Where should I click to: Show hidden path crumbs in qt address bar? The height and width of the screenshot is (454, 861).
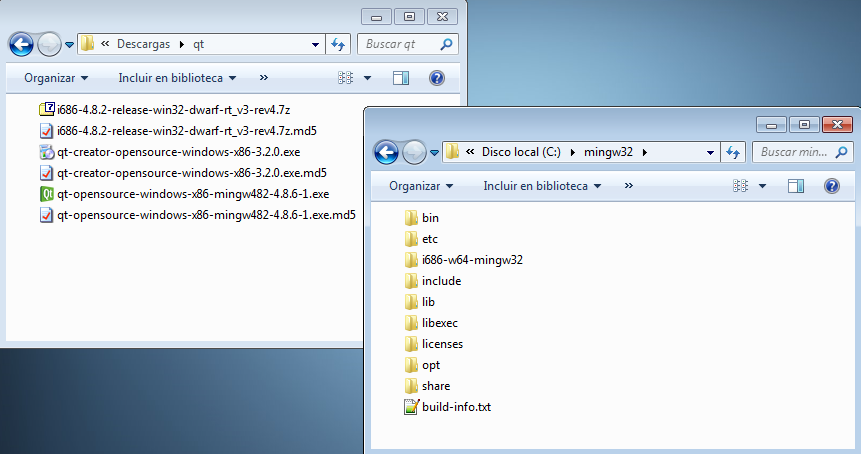pos(105,43)
